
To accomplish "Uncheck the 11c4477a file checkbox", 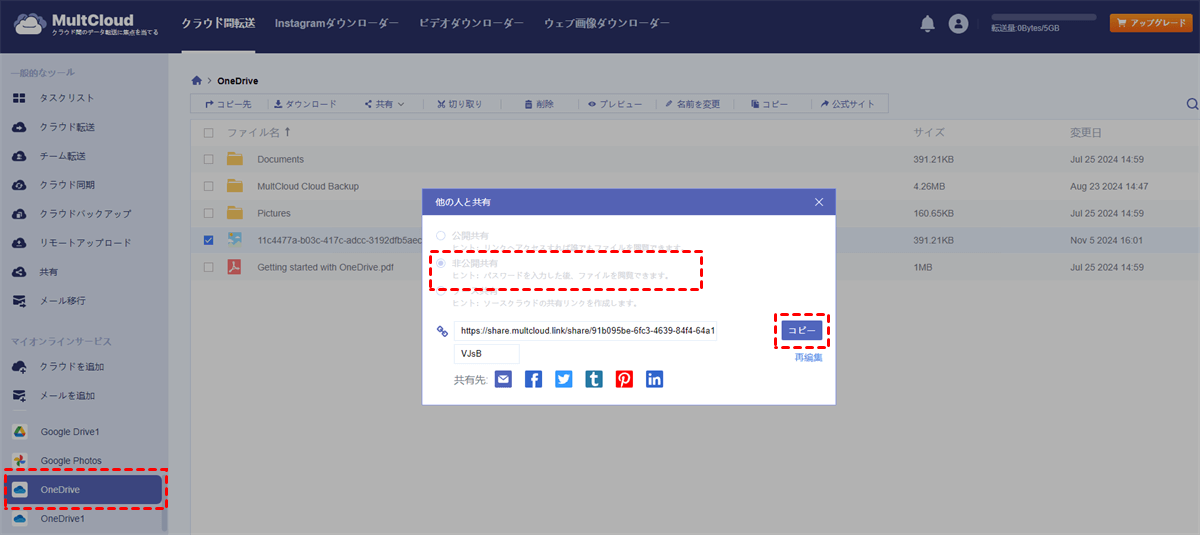I will click(x=208, y=240).
